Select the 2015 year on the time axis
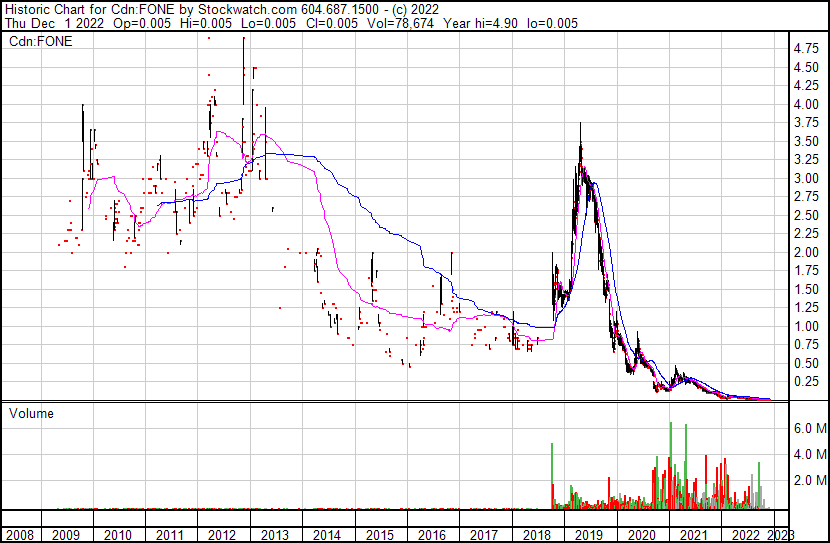Viewport: 830px width, 543px height. tap(380, 535)
